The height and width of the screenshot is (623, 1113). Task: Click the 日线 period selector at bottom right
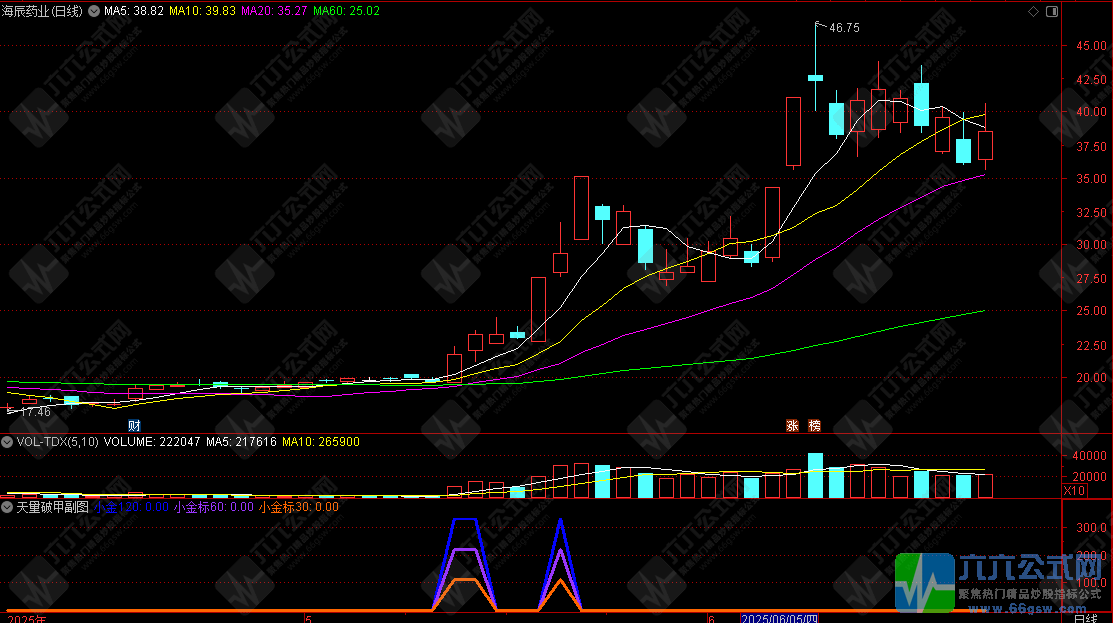click(1086, 619)
